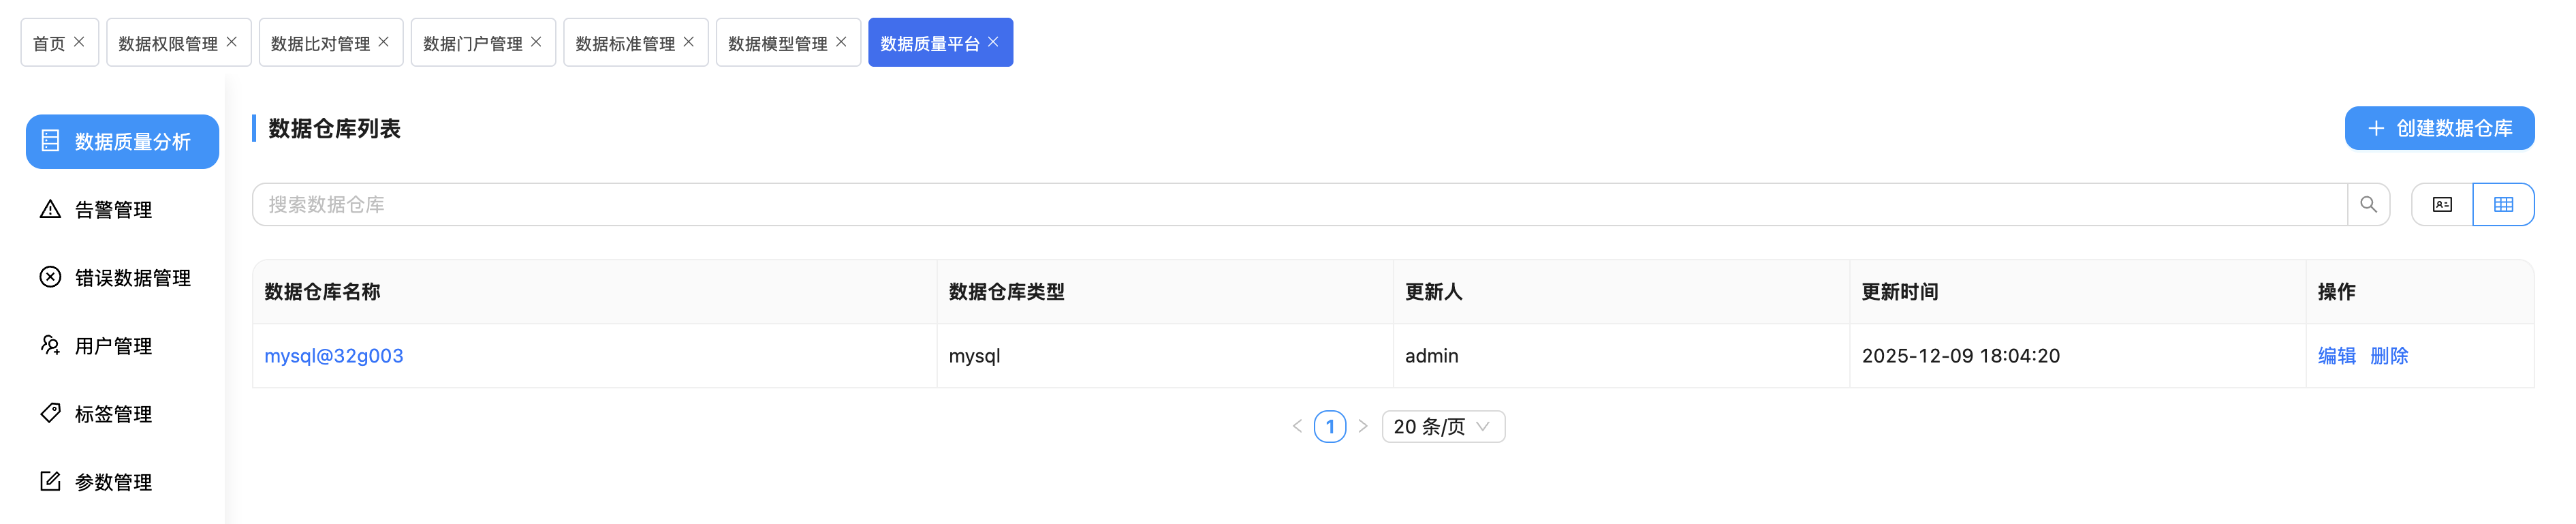Viewport: 2576px width, 524px height.
Task: Switch to the 数据比对管理 tab
Action: tap(320, 43)
